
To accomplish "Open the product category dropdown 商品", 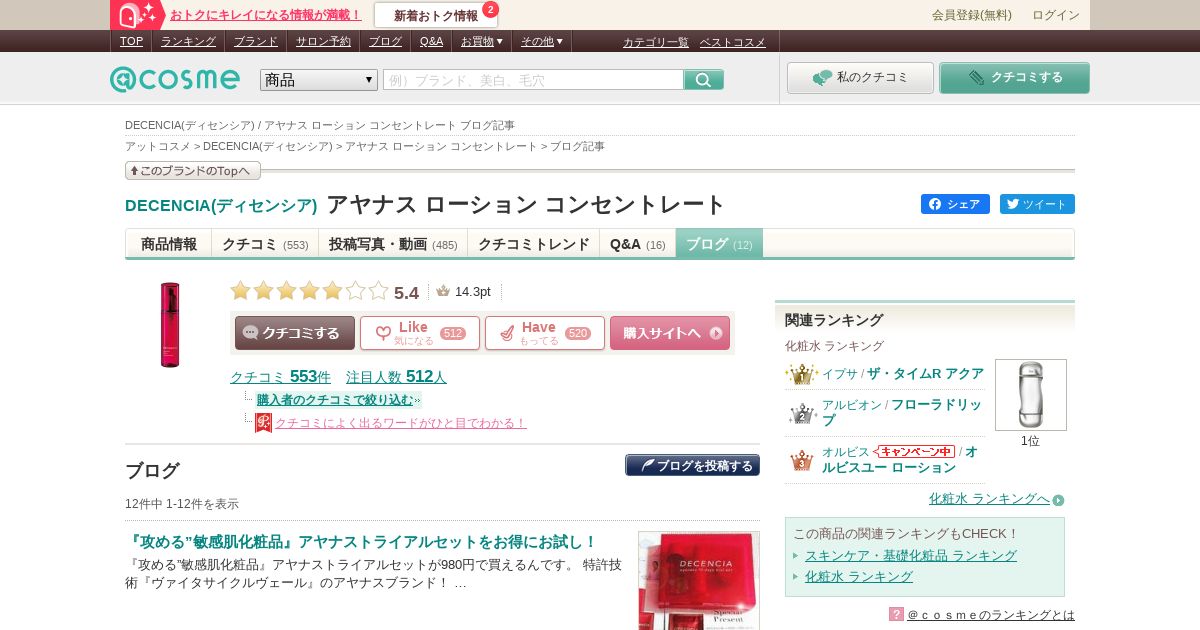I will [319, 80].
